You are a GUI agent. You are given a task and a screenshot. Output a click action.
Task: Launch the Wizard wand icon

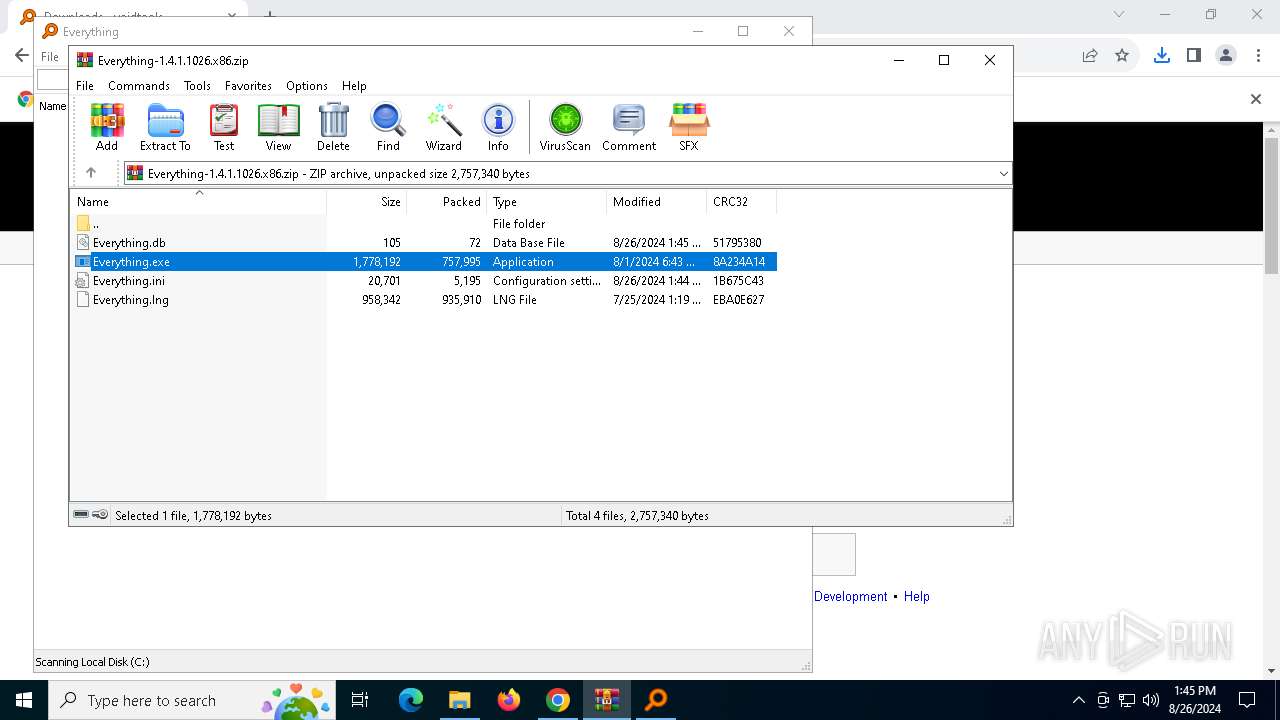click(x=444, y=126)
